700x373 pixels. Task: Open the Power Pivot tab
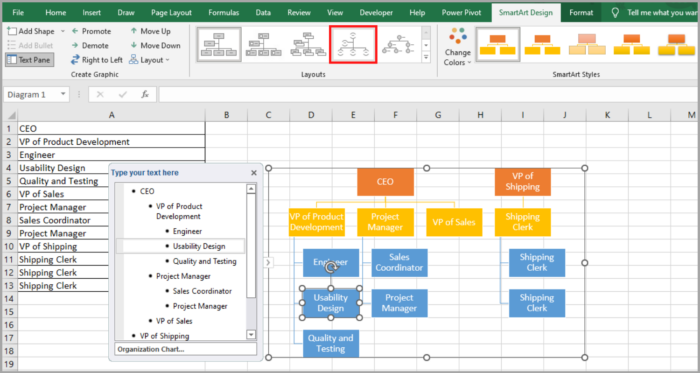pos(462,12)
